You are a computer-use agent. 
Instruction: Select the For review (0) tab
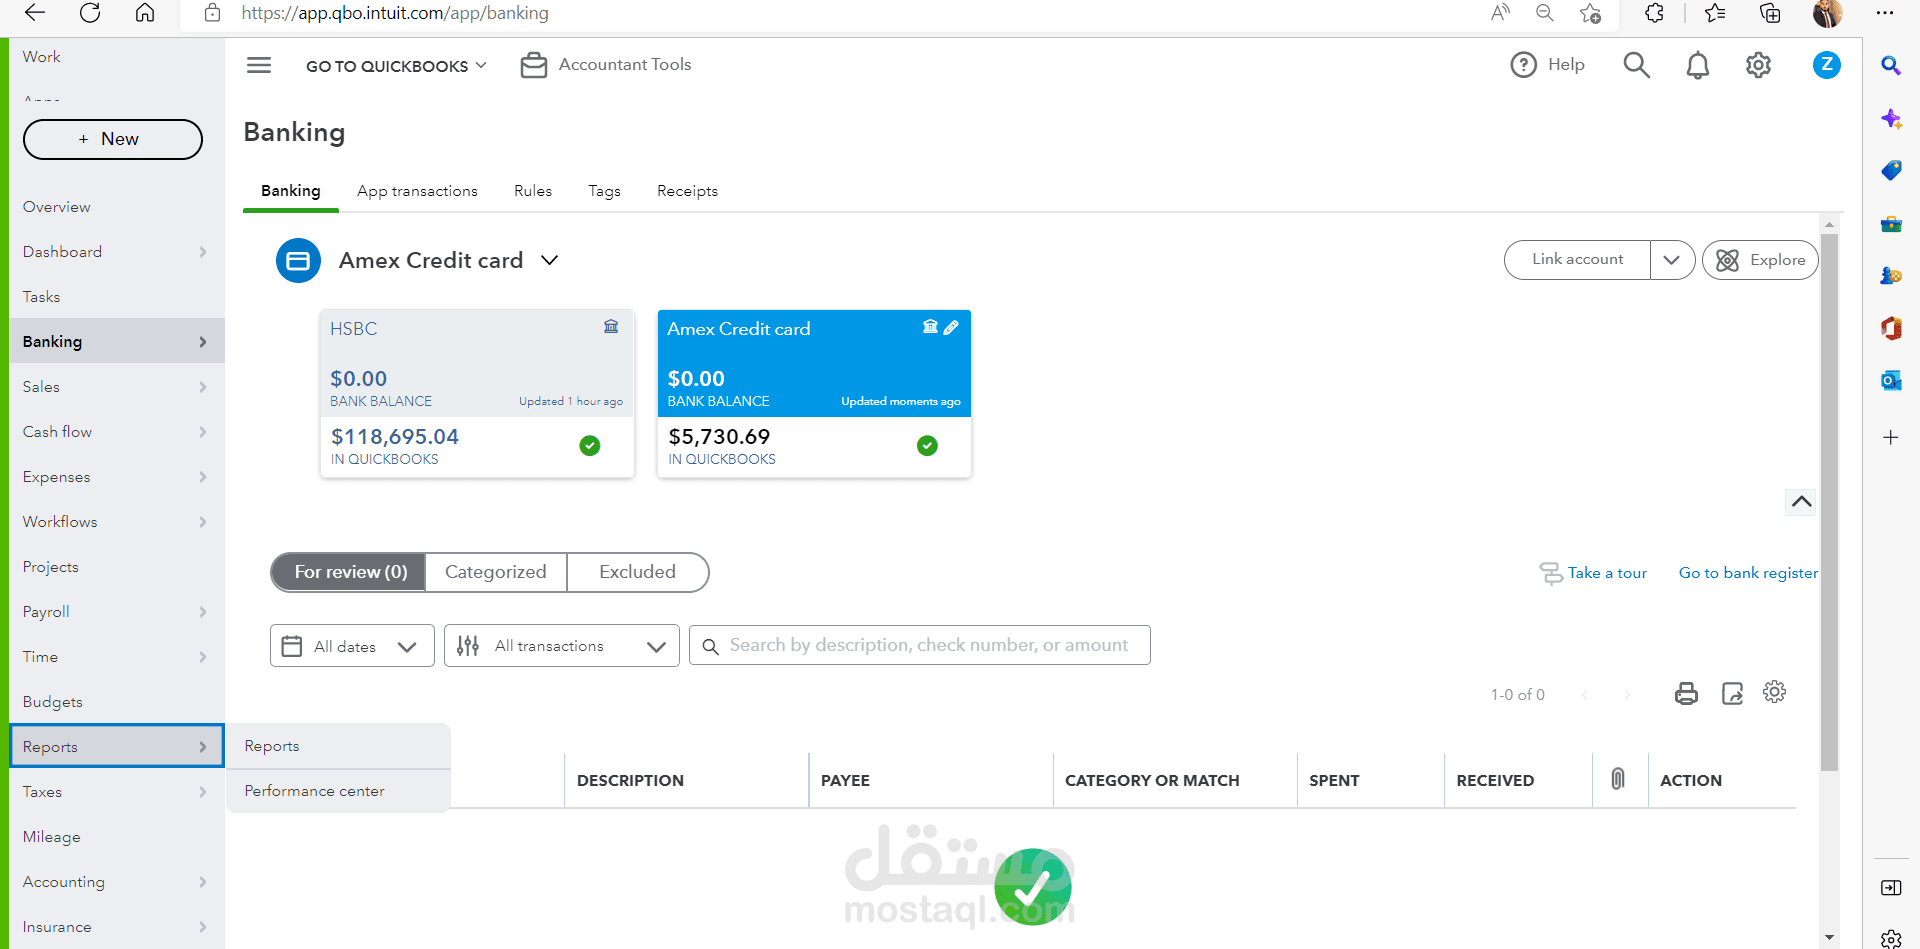coord(350,572)
